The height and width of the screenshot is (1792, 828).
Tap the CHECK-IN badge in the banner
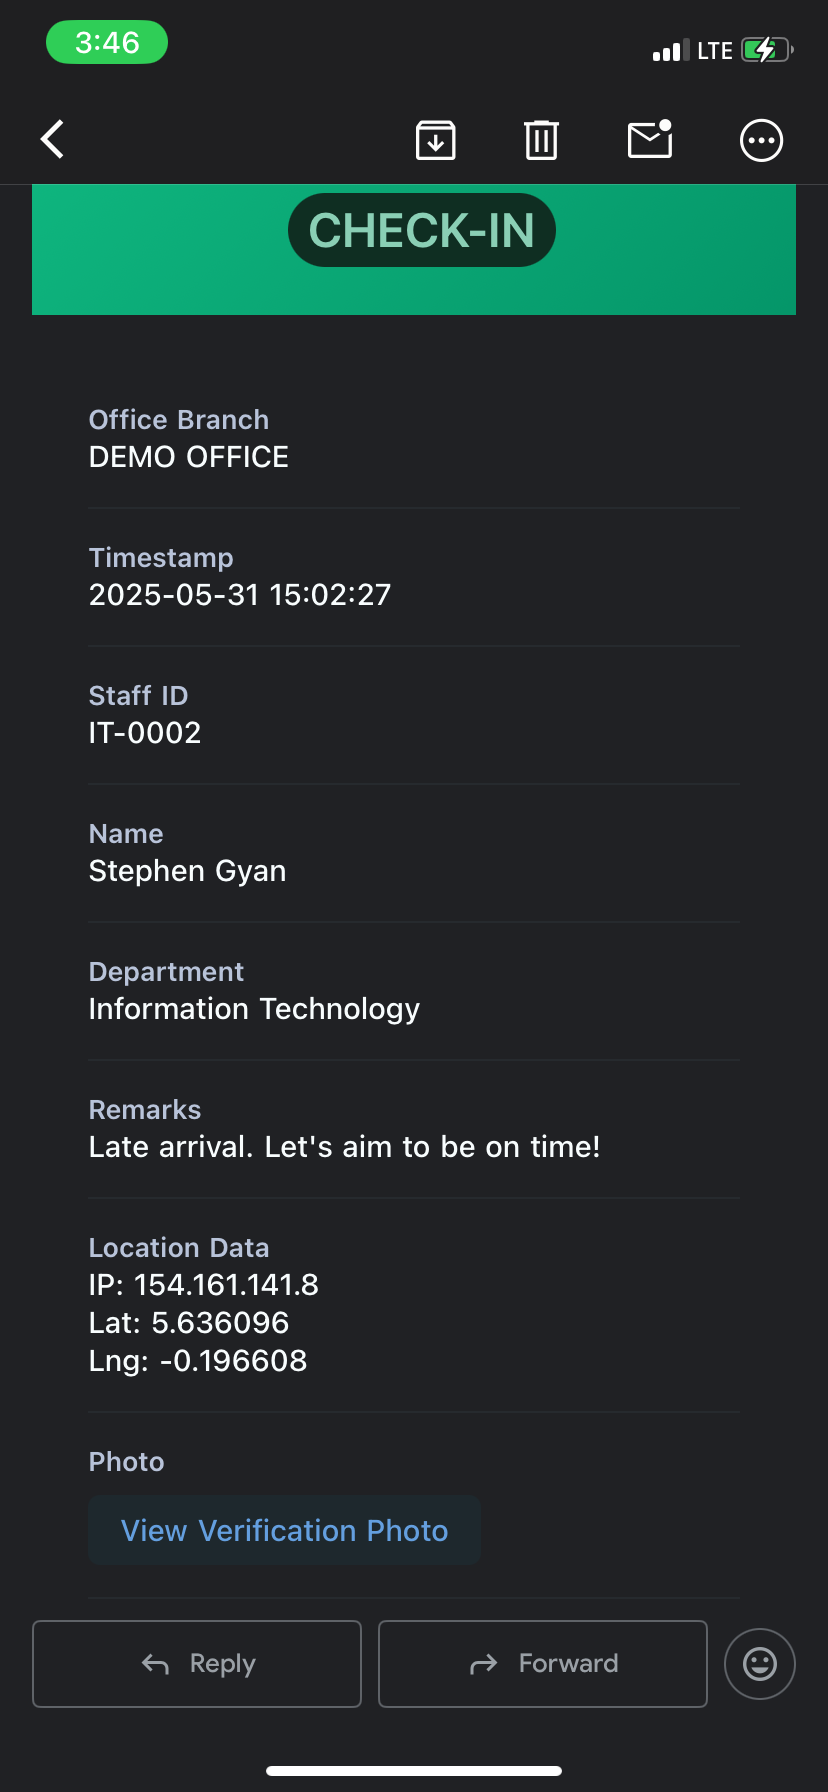422,230
